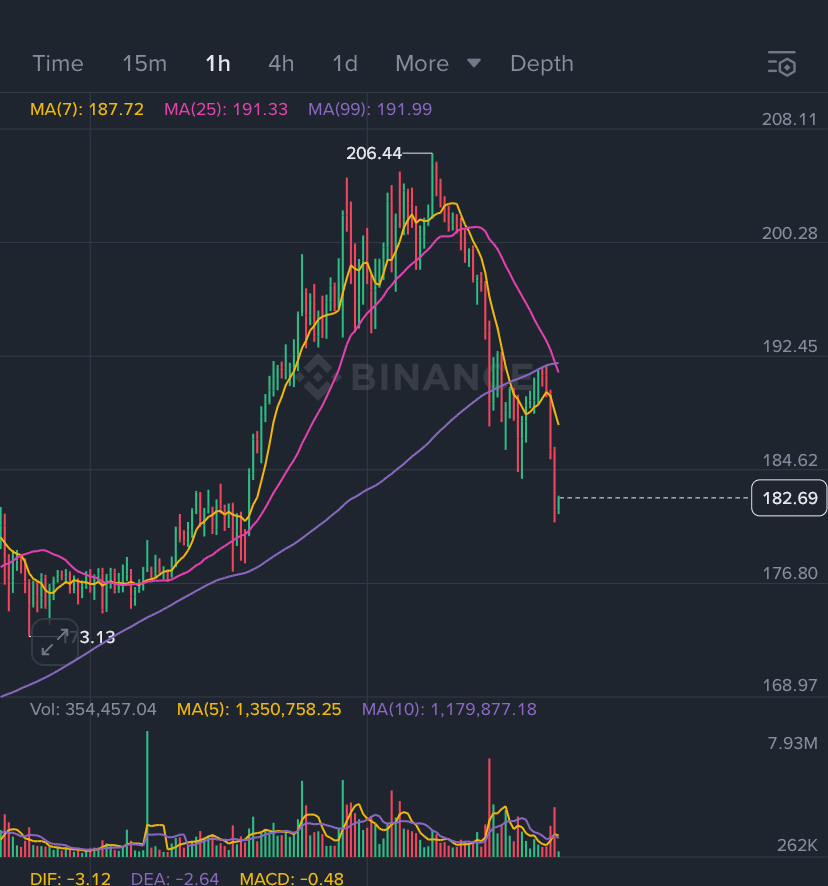828x886 pixels.
Task: Open the Depth chart tab
Action: (x=541, y=63)
